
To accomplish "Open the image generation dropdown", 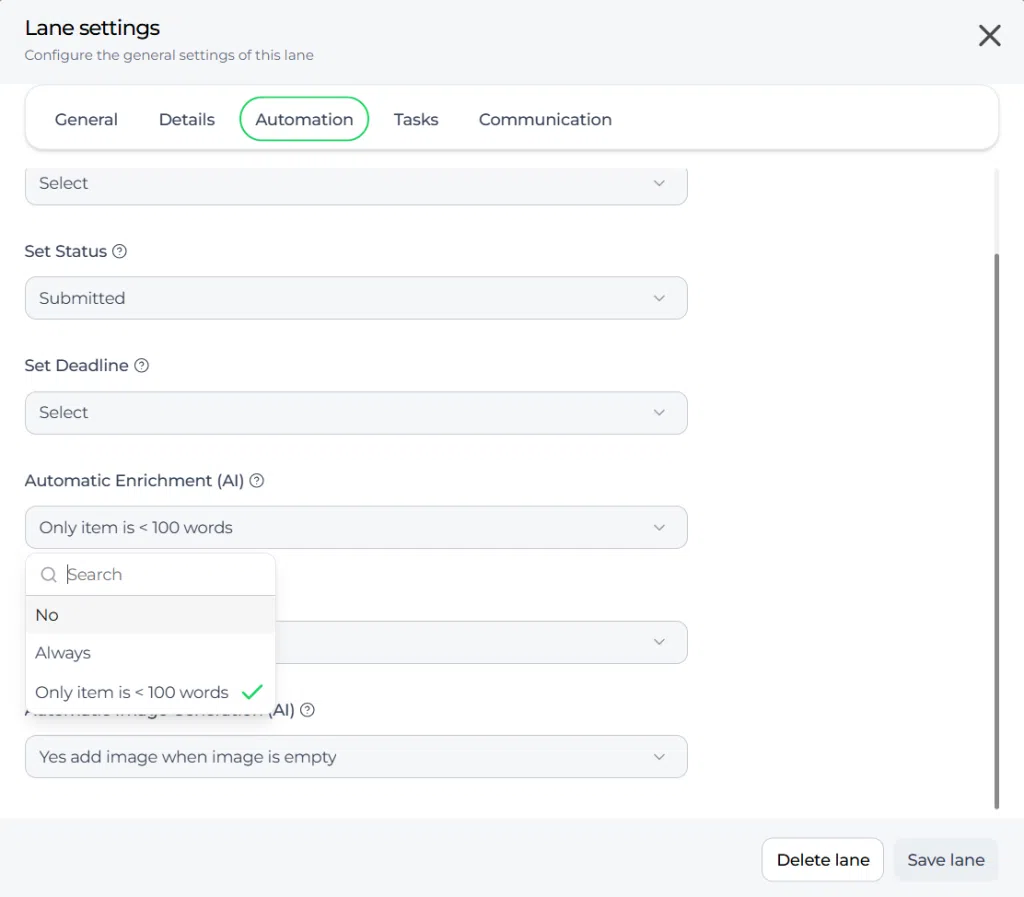I will click(x=356, y=757).
